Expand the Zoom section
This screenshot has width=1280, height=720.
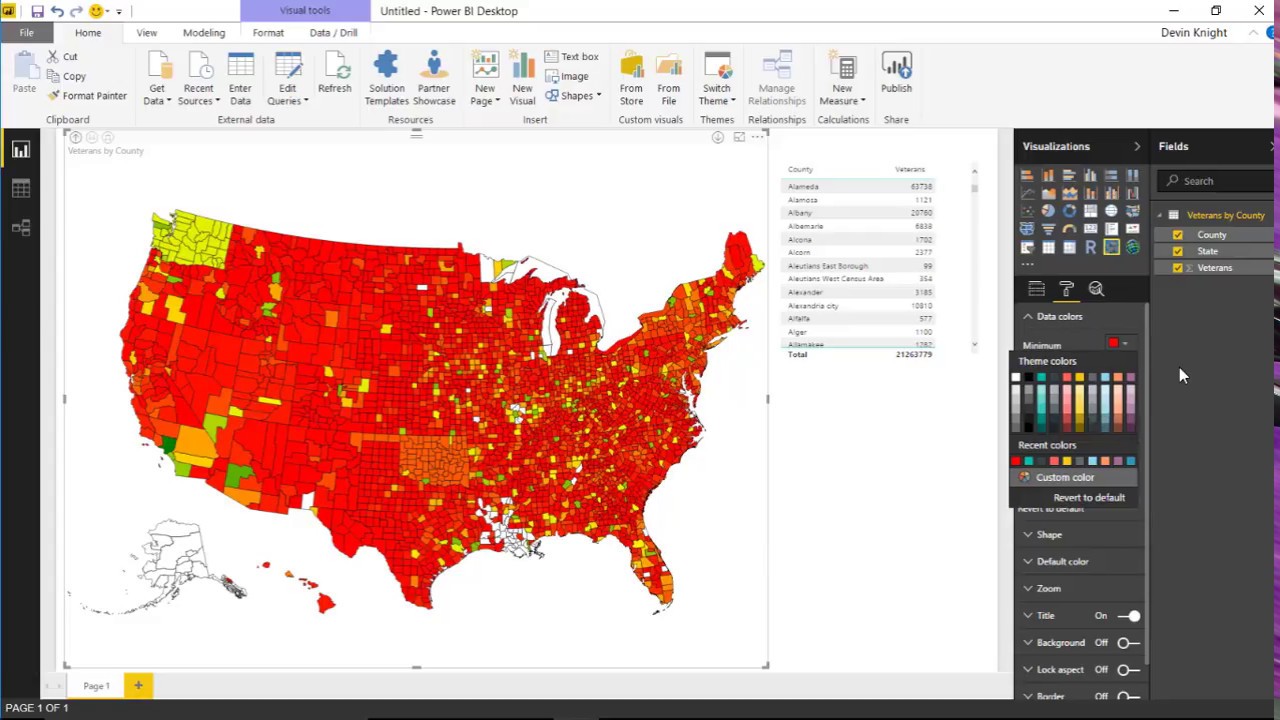tap(1027, 589)
